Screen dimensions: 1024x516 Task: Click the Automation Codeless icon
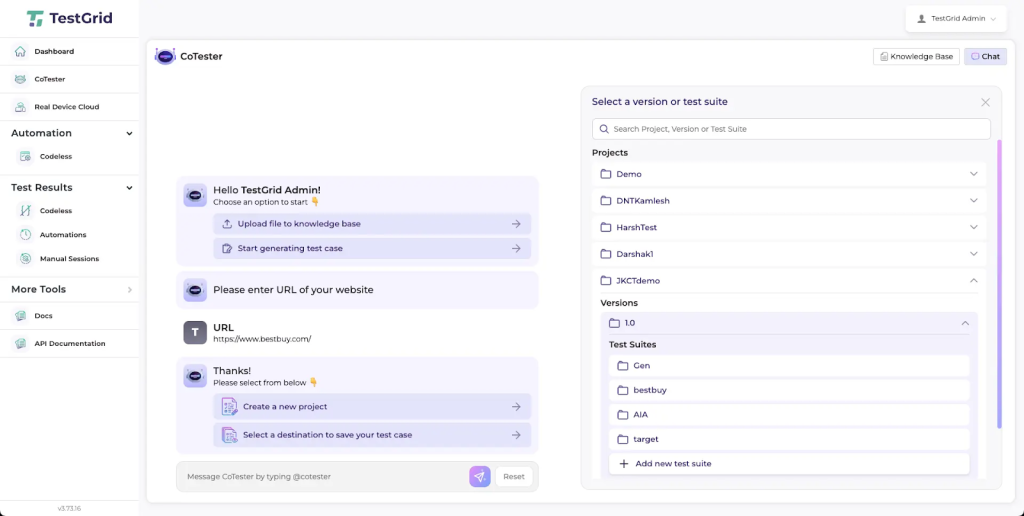[25, 157]
